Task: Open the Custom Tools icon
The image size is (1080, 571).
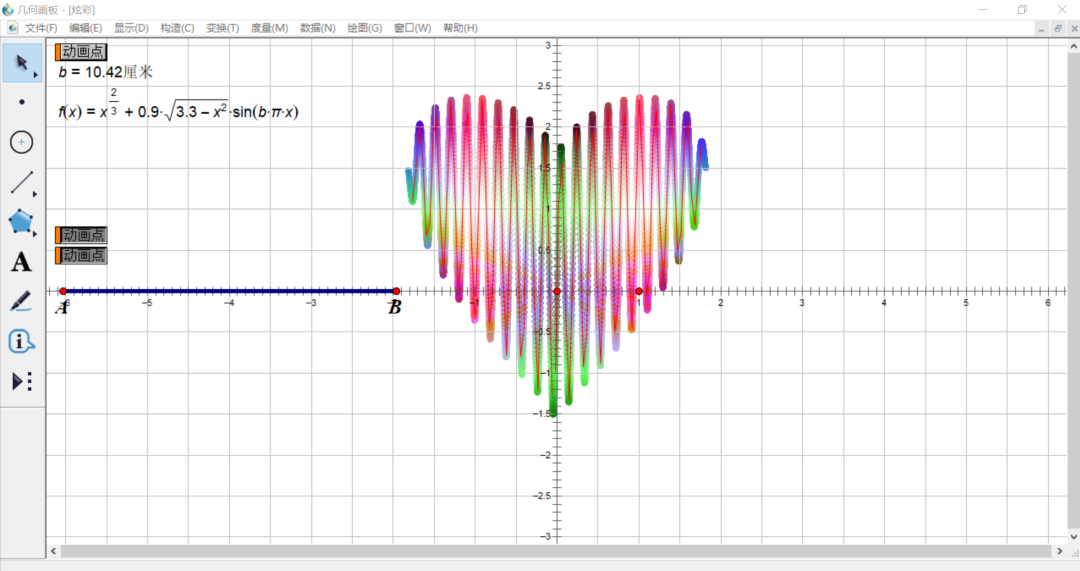Action: coord(21,381)
